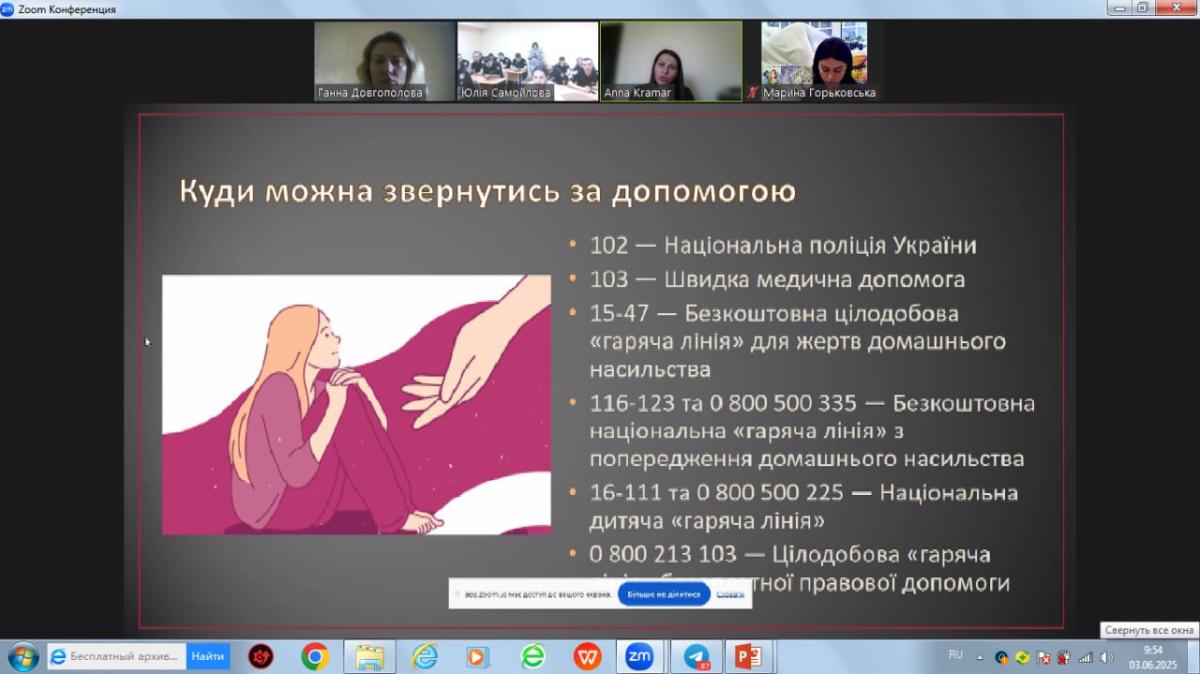Click the line 102 — Національна поліція України
1200x674 pixels.
783,245
